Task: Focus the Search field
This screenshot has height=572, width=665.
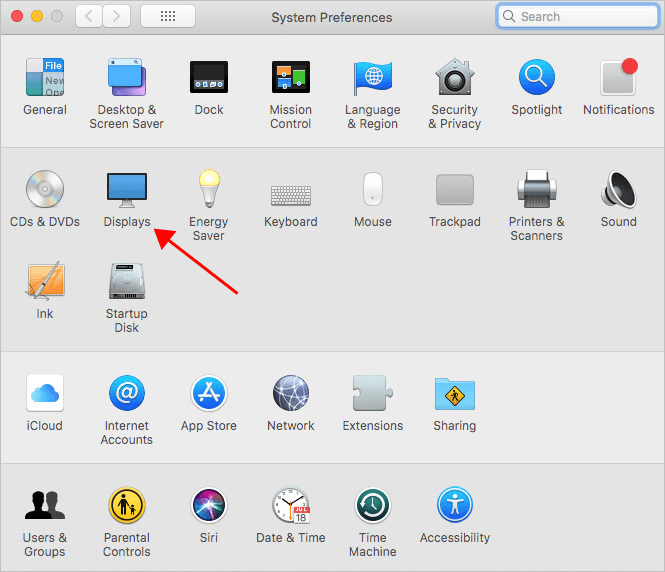Action: point(578,16)
